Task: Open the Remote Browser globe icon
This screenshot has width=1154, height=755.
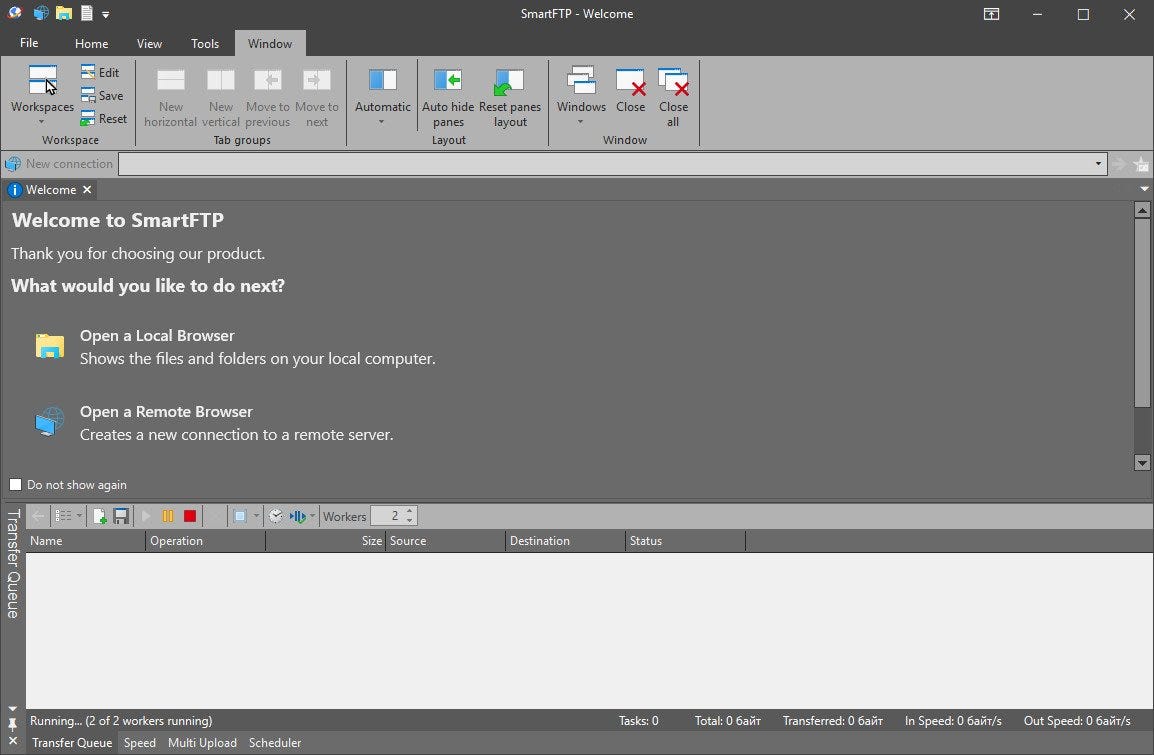Action: click(49, 421)
